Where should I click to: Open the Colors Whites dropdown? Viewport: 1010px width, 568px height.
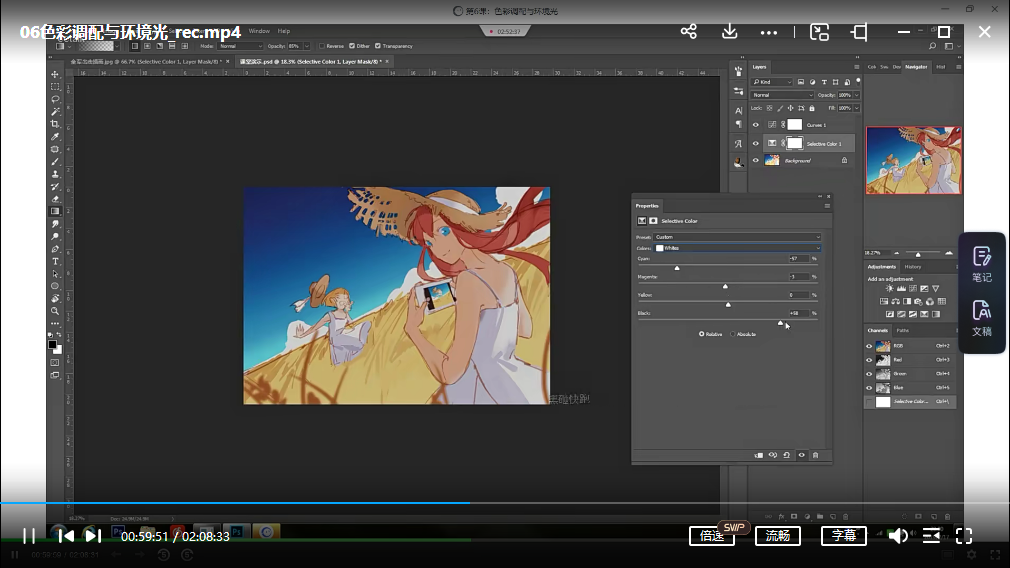[737, 248]
